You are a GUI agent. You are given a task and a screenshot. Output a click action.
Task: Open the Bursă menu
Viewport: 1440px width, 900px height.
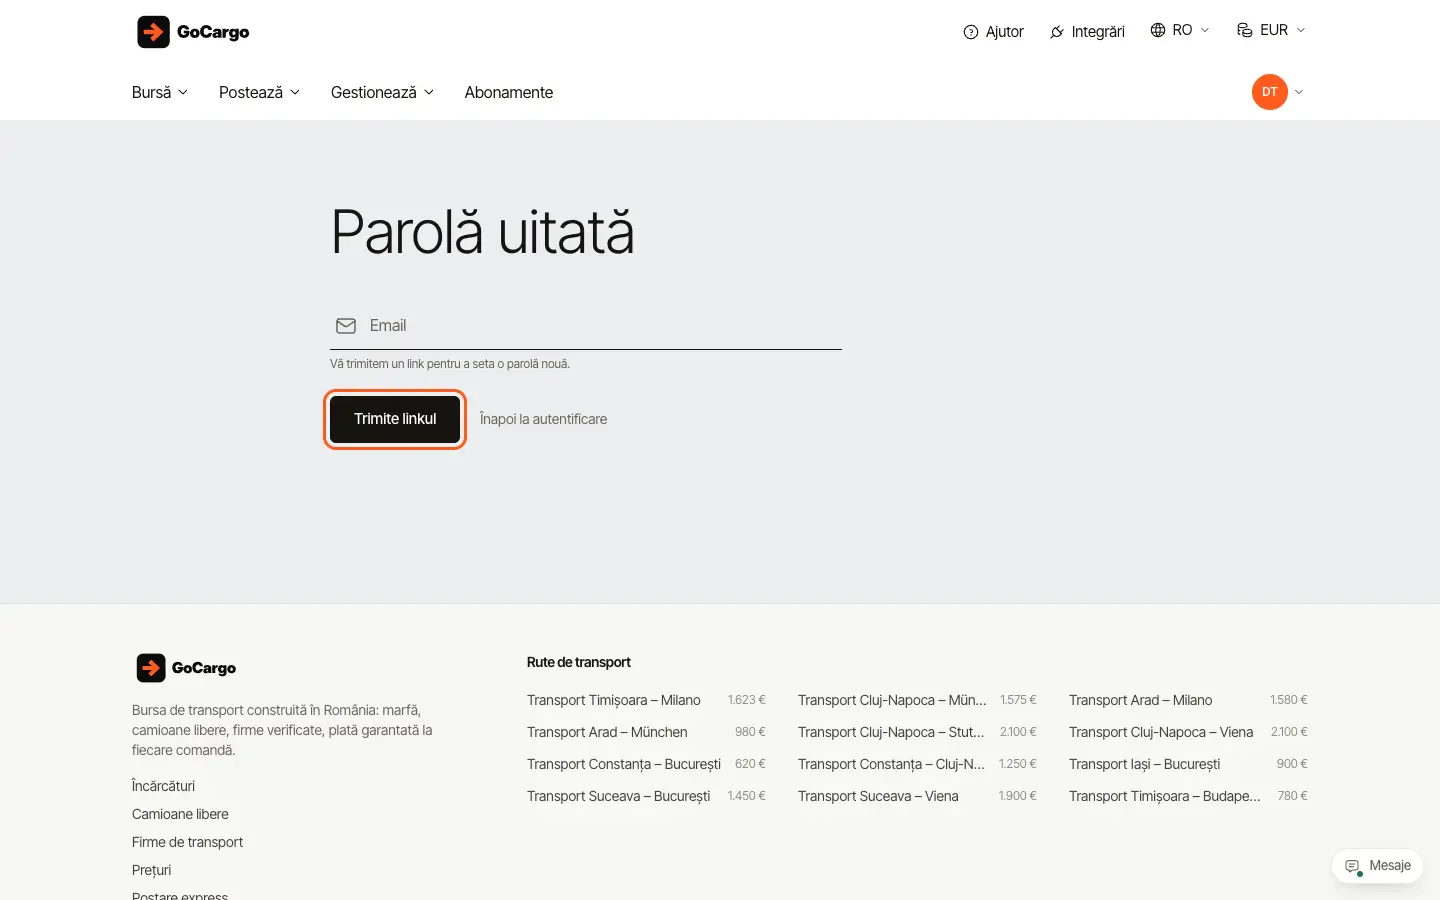pos(160,92)
